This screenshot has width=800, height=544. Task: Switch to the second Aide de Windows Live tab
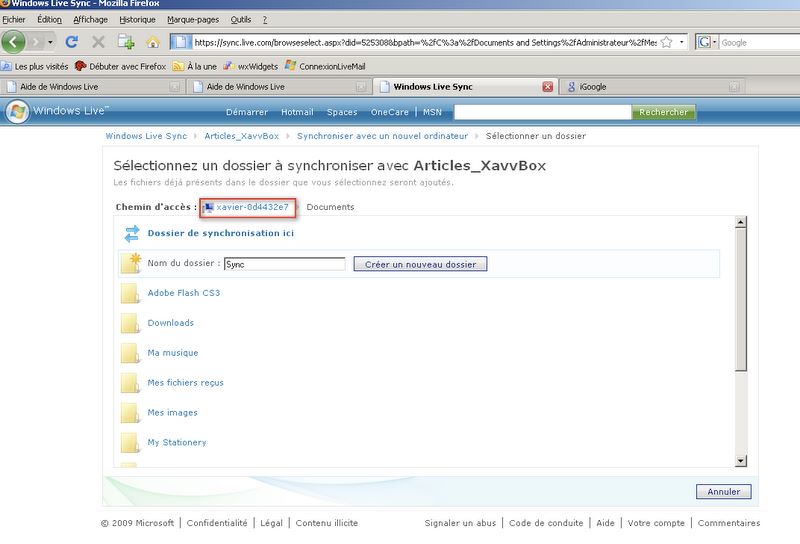tap(279, 87)
